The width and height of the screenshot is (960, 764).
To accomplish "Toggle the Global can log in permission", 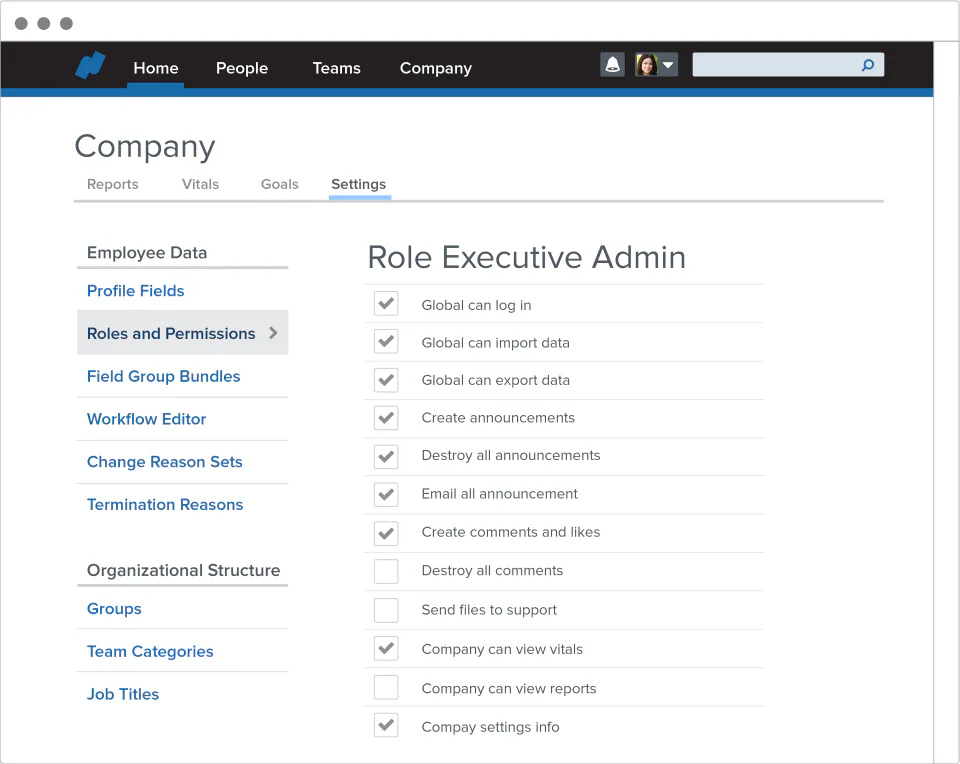I will tap(386, 303).
